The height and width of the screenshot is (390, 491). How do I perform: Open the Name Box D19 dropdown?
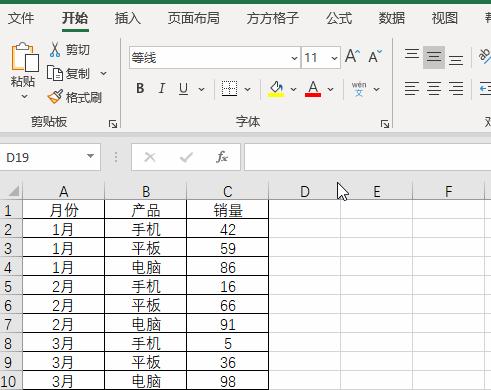tap(90, 156)
